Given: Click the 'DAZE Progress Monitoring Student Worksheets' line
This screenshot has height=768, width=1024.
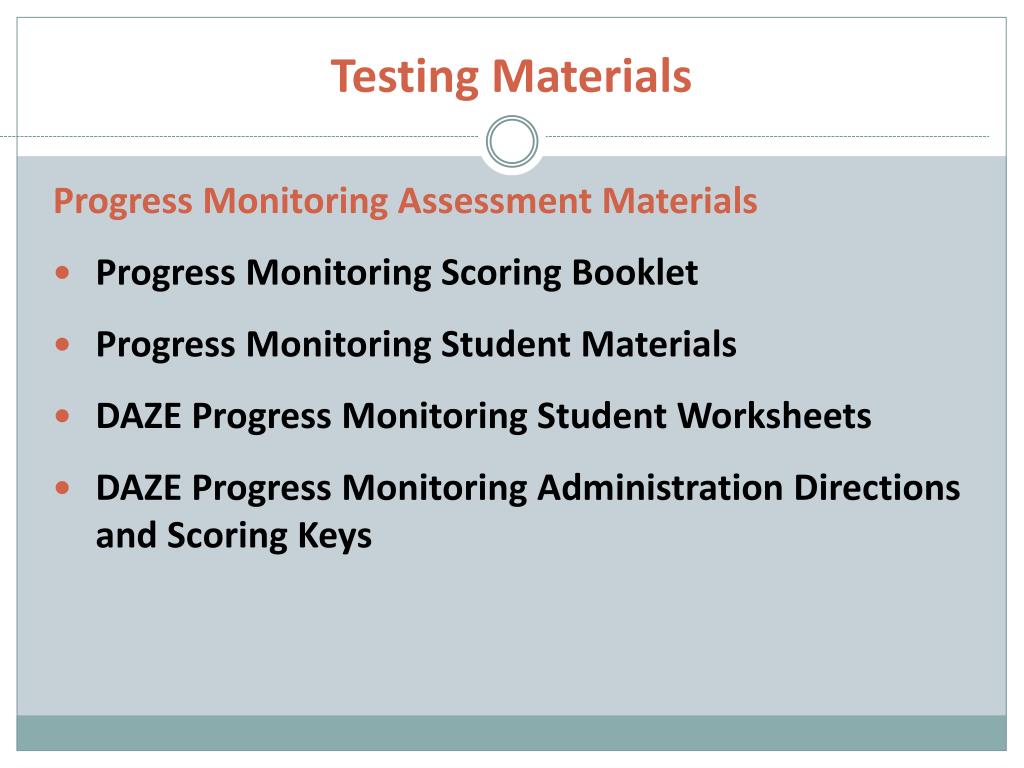Looking at the screenshot, I should [x=483, y=417].
